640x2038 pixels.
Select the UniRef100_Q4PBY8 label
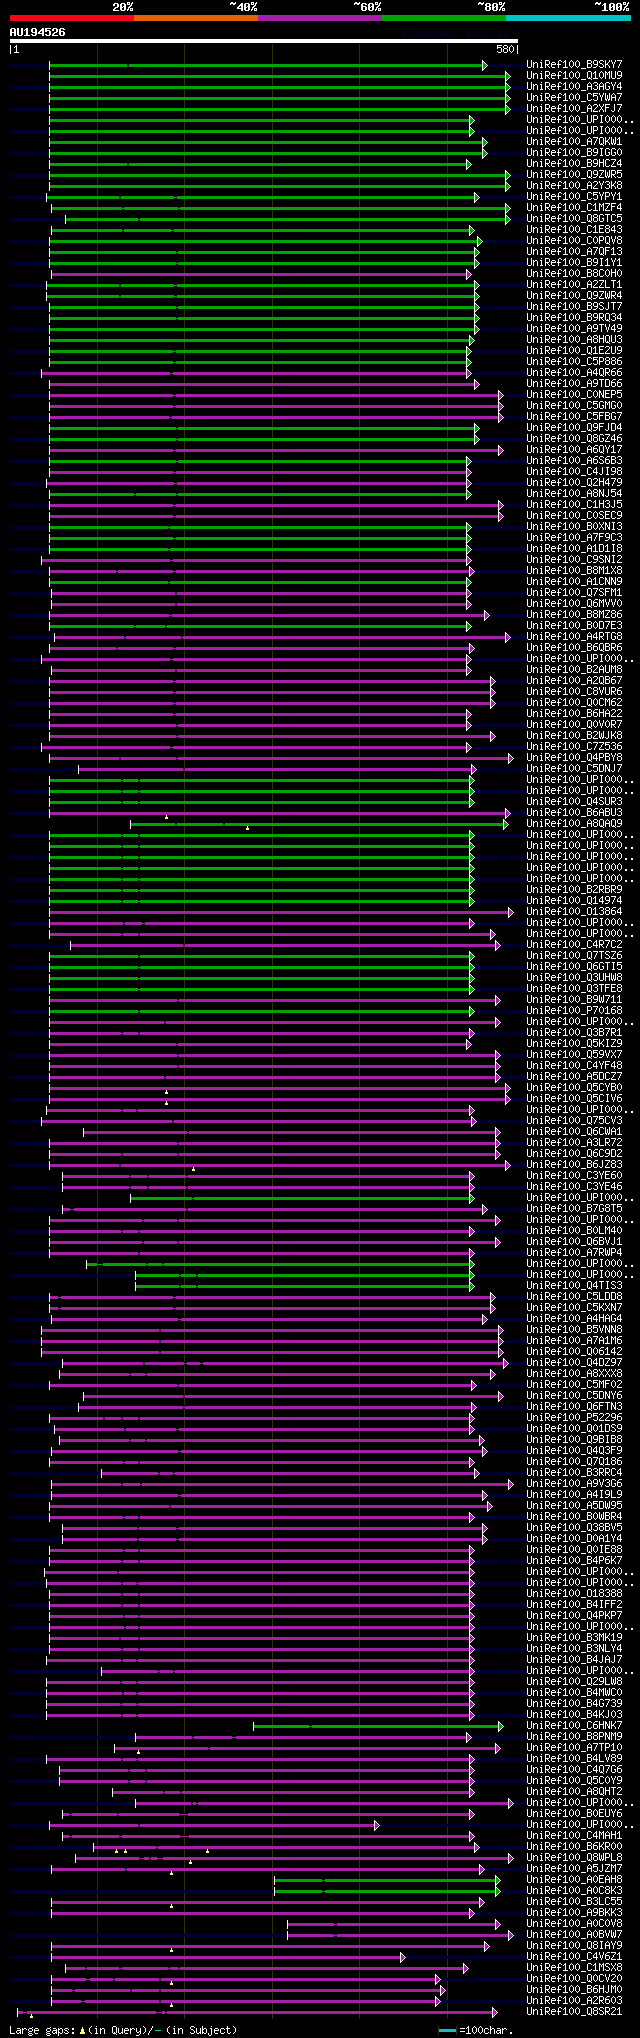click(x=574, y=757)
